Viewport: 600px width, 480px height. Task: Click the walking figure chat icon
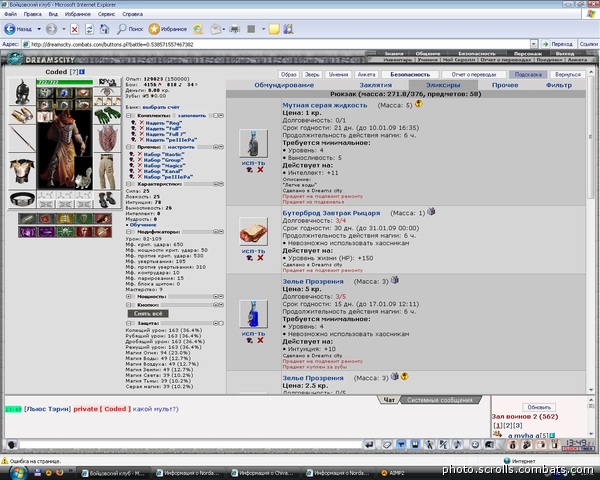pyautogui.click(x=429, y=444)
